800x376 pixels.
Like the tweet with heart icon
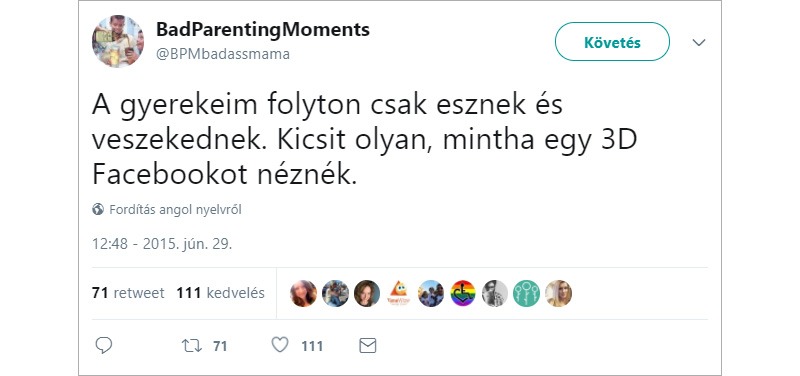tap(280, 345)
